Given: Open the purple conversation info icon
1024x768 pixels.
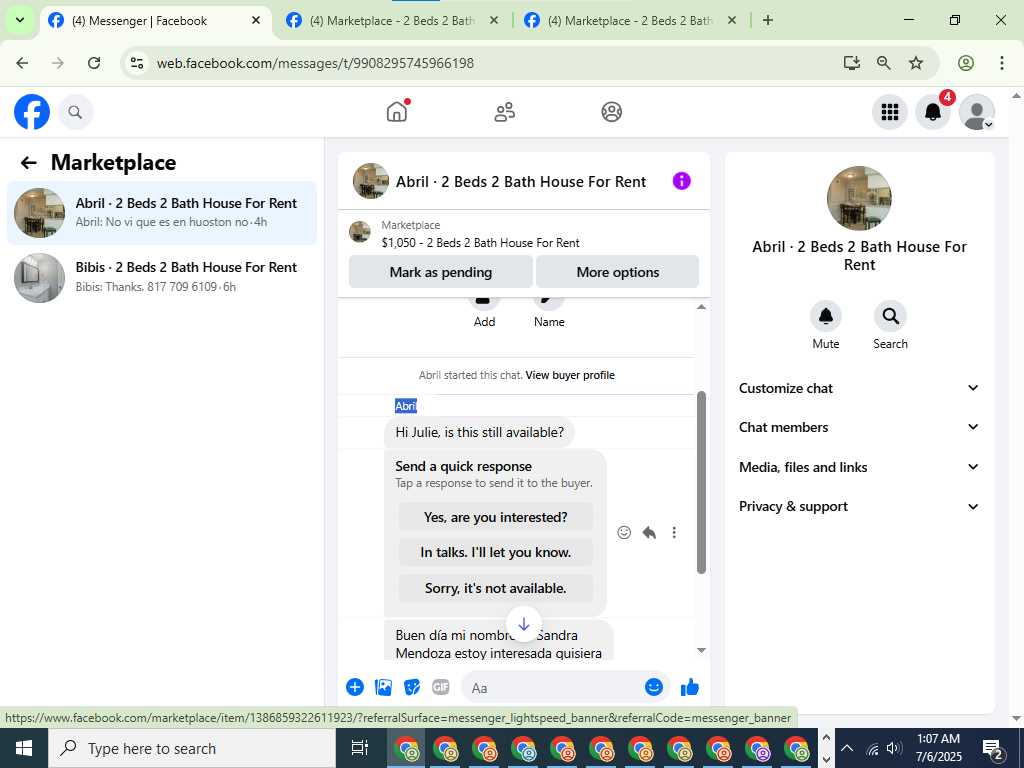Looking at the screenshot, I should pyautogui.click(x=681, y=181).
